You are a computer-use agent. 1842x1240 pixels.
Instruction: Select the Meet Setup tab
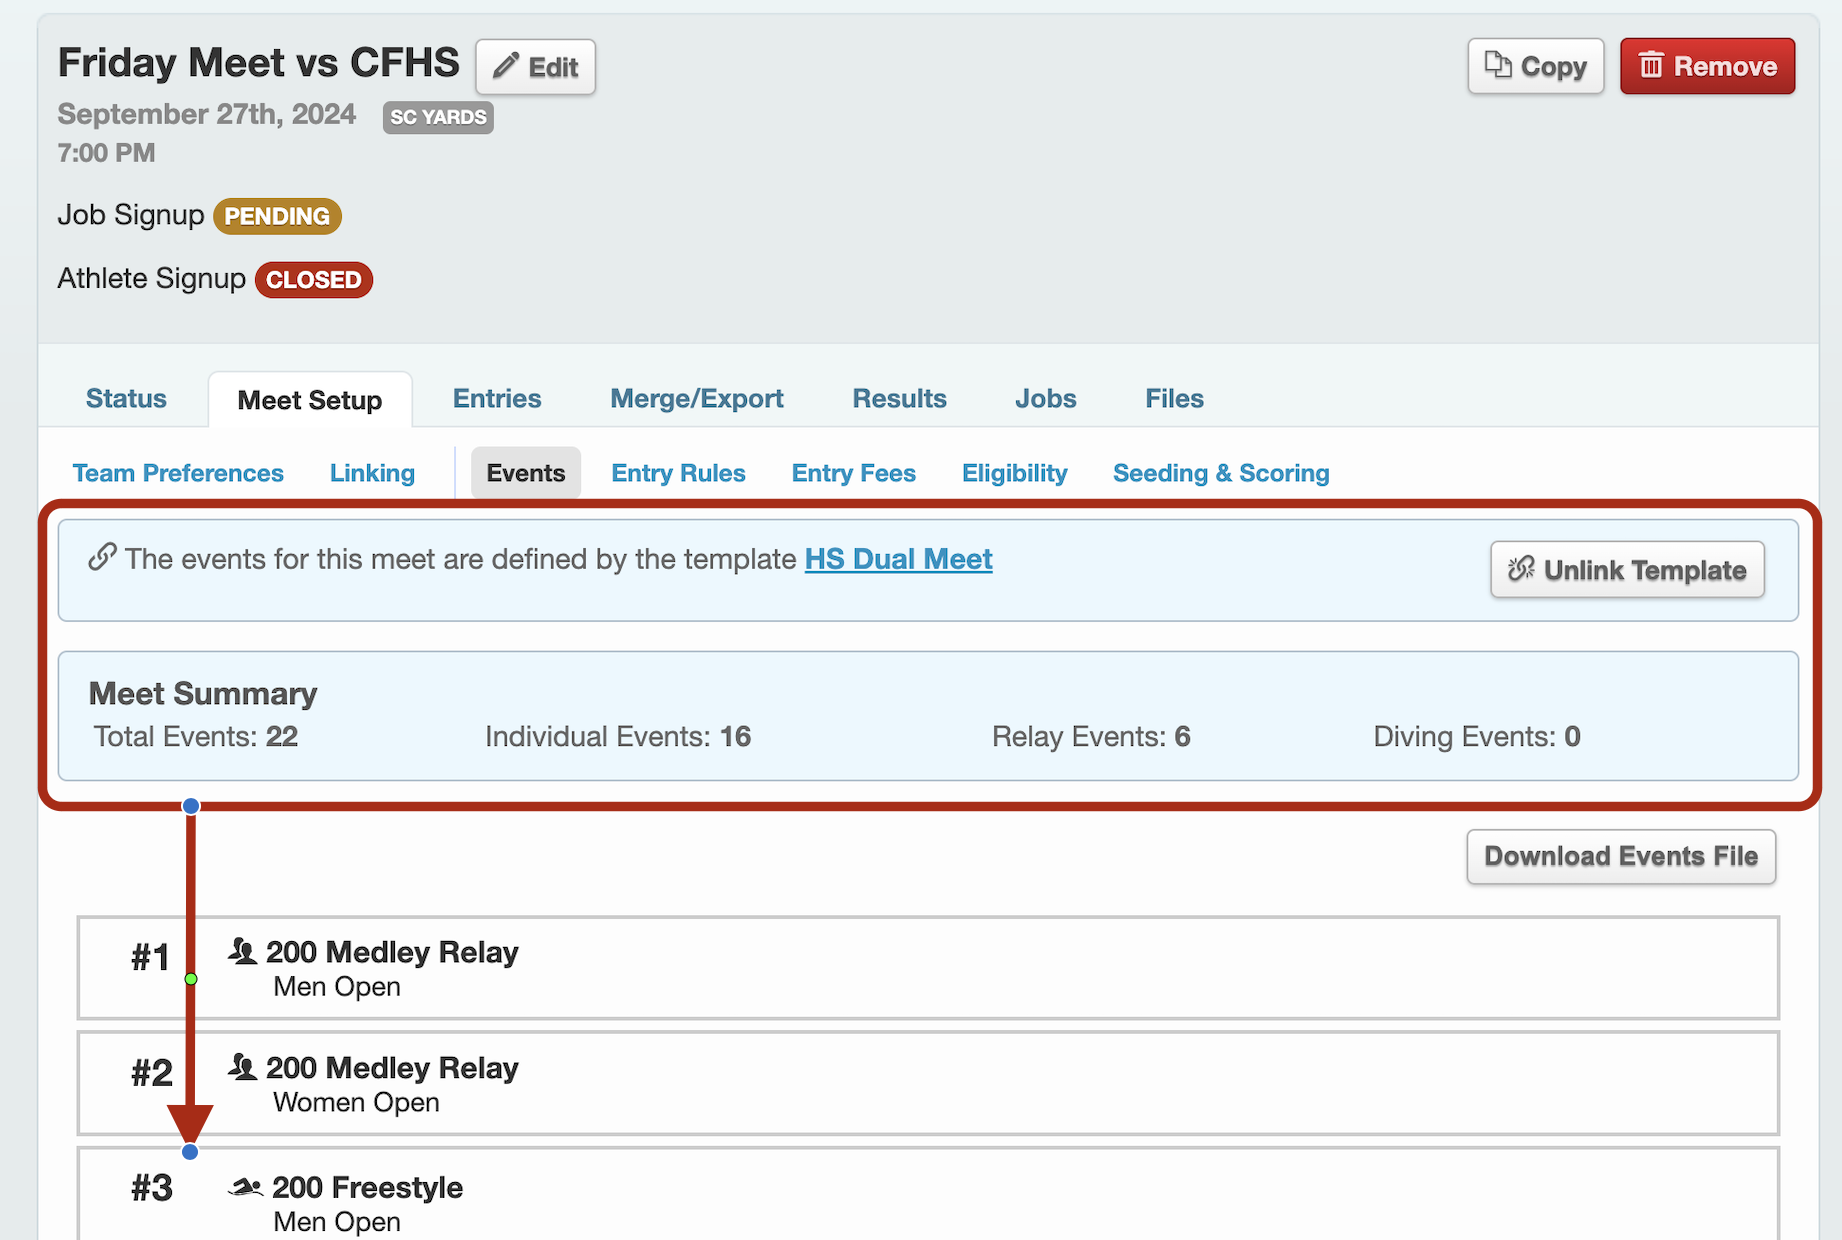[x=310, y=400]
